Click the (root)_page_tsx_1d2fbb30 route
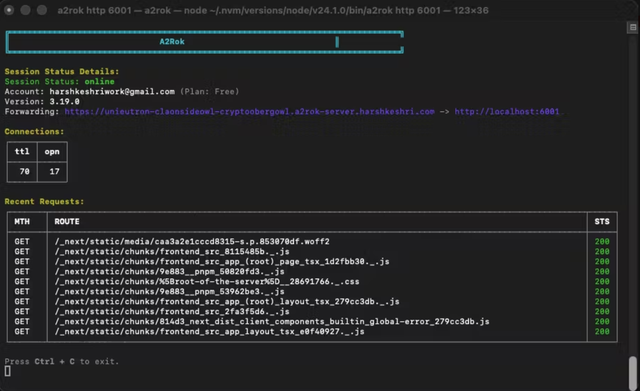 (x=222, y=261)
